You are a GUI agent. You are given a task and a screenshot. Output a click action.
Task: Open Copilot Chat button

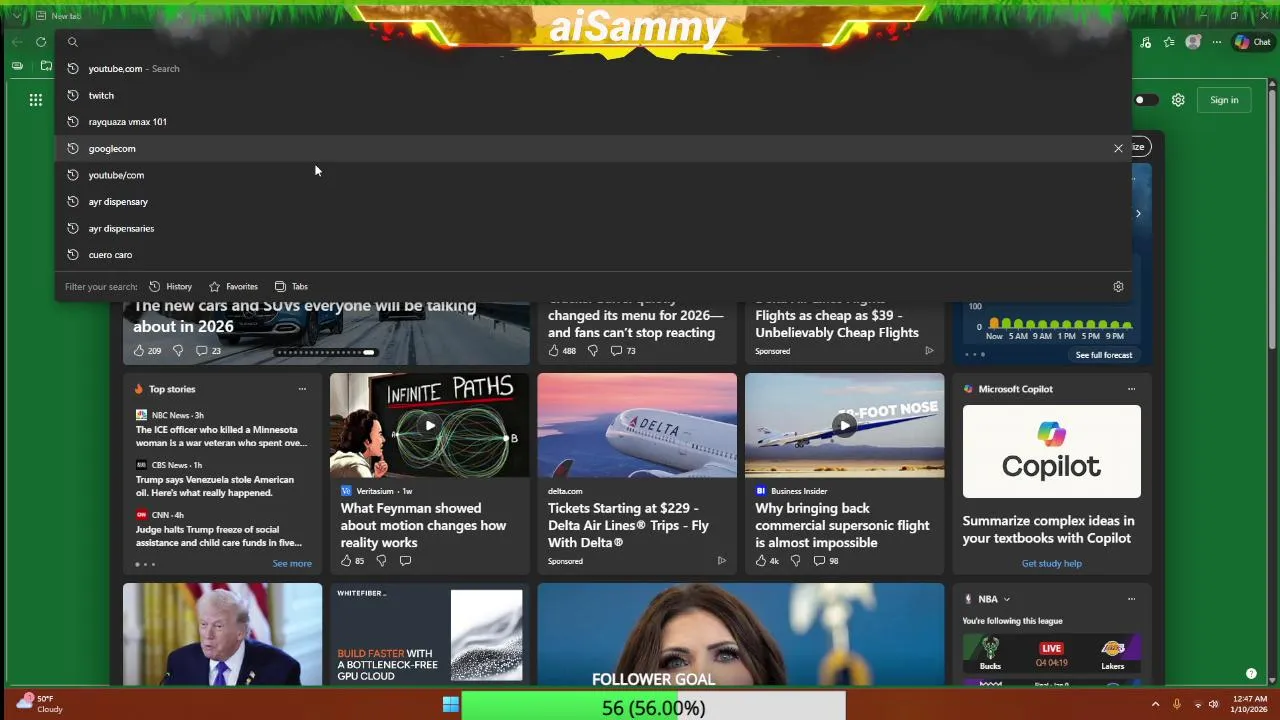pos(1252,42)
